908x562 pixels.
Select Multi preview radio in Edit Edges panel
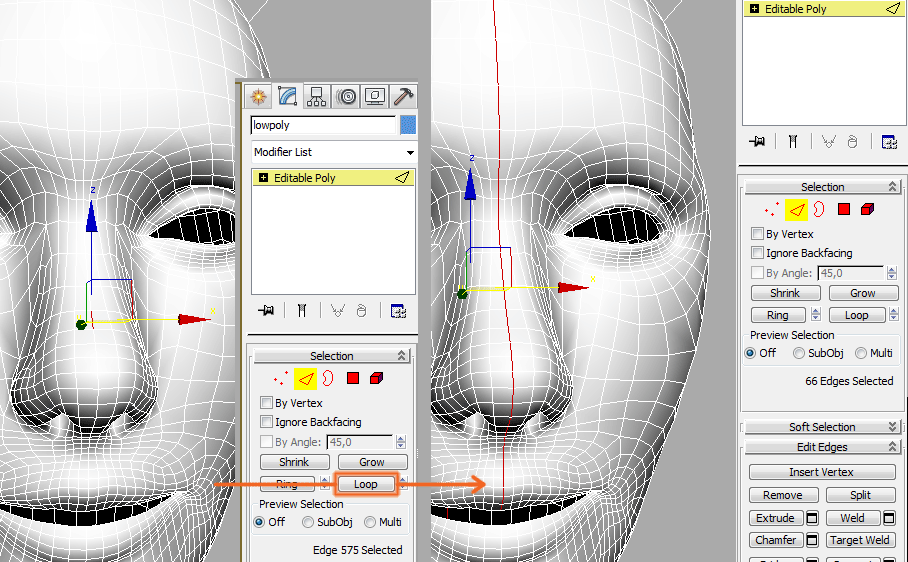861,353
